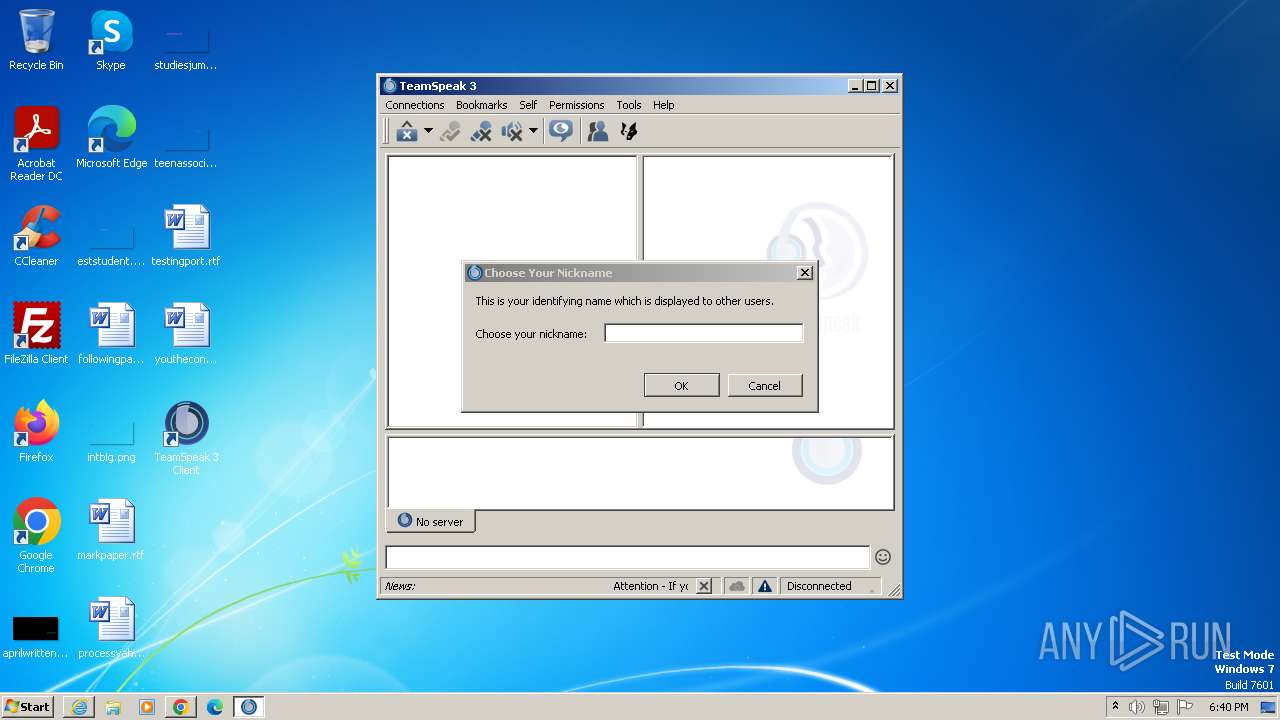The height and width of the screenshot is (720, 1280).
Task: Open the contacts manager icon
Action: [x=598, y=131]
